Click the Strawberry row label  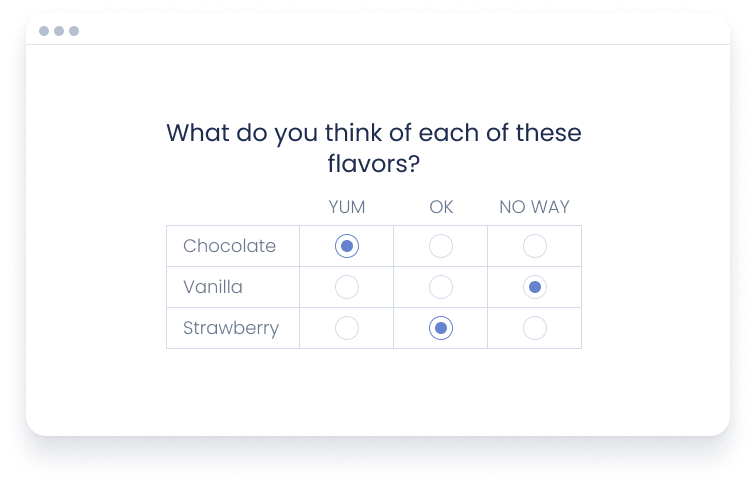click(231, 328)
